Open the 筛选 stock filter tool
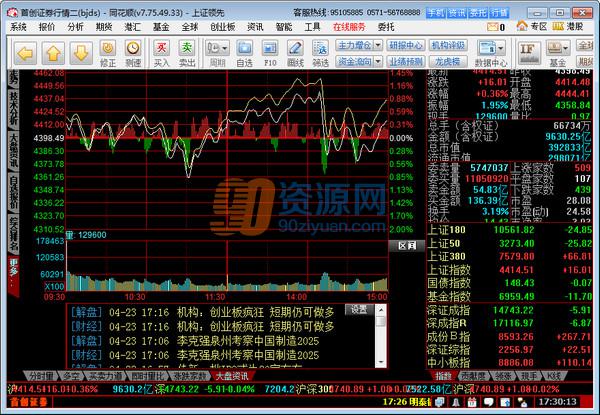Image resolution: width=600 pixels, height=415 pixels. (320, 54)
